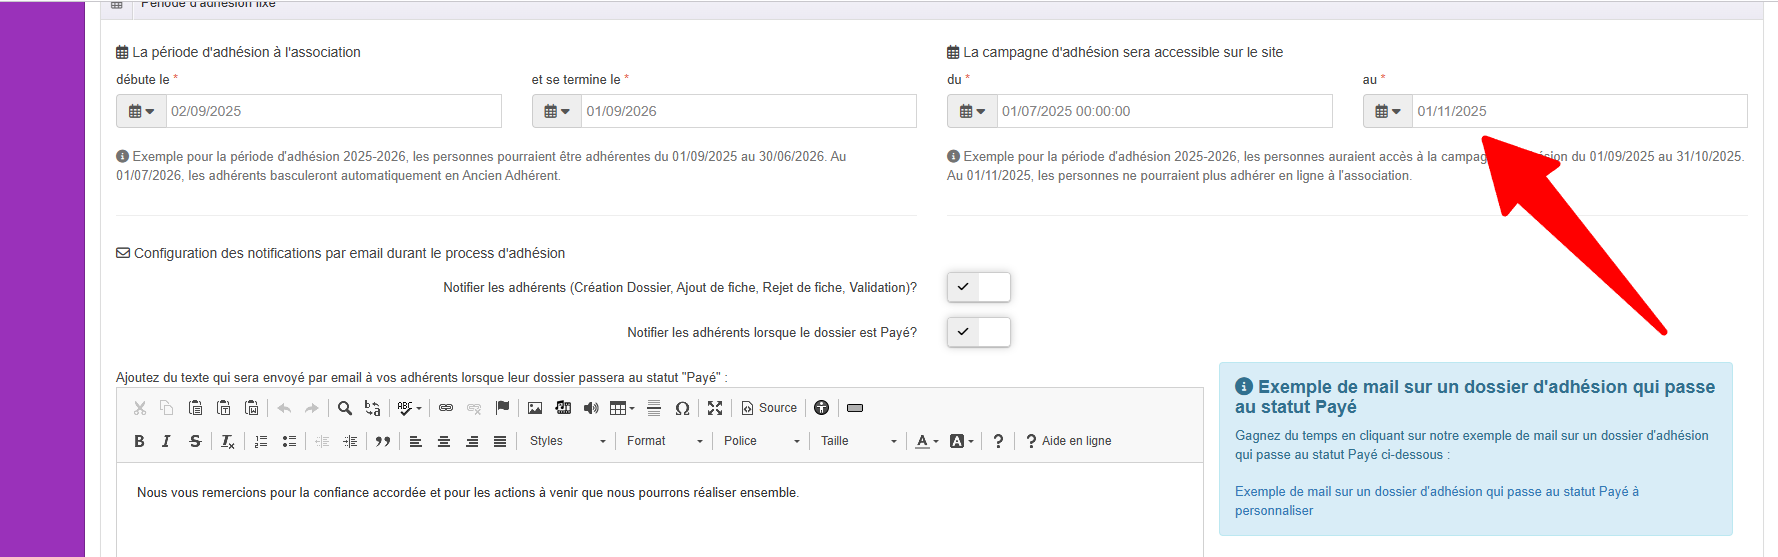This screenshot has width=1778, height=557.
Task: Open the calendar picker for 'débute le' date
Action: 141,111
